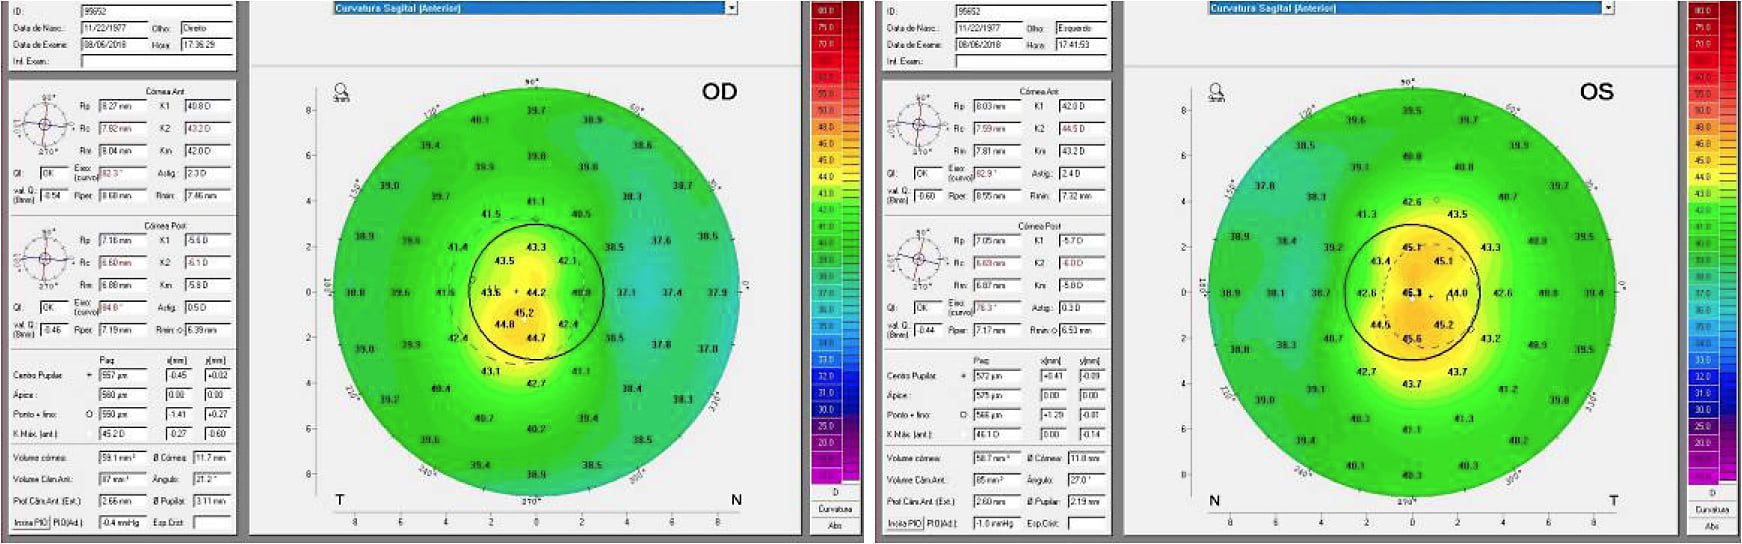Screen dimensions: 1742x544
Task: Select the OS posterior cornea axis diagram
Action: (917, 258)
